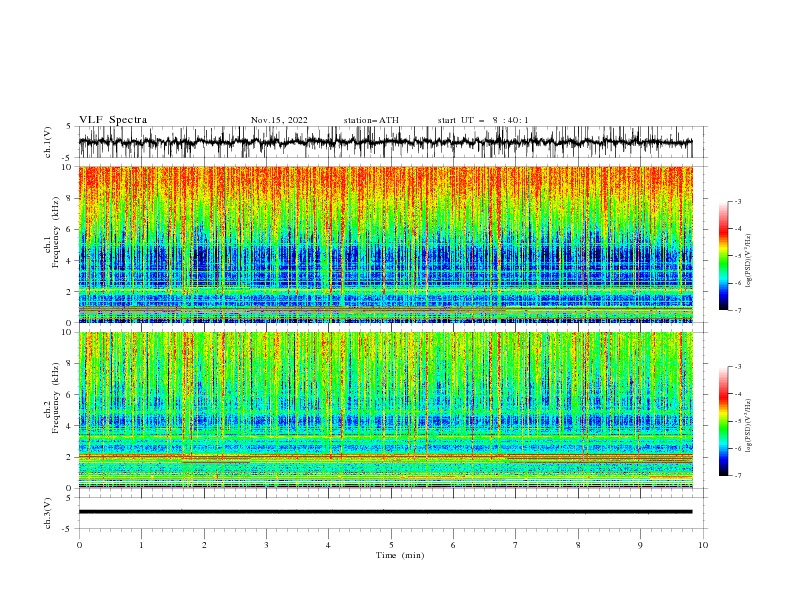This screenshot has width=792, height=612.
Task: Select the "Time (min)" axis title
Action: tap(400, 555)
